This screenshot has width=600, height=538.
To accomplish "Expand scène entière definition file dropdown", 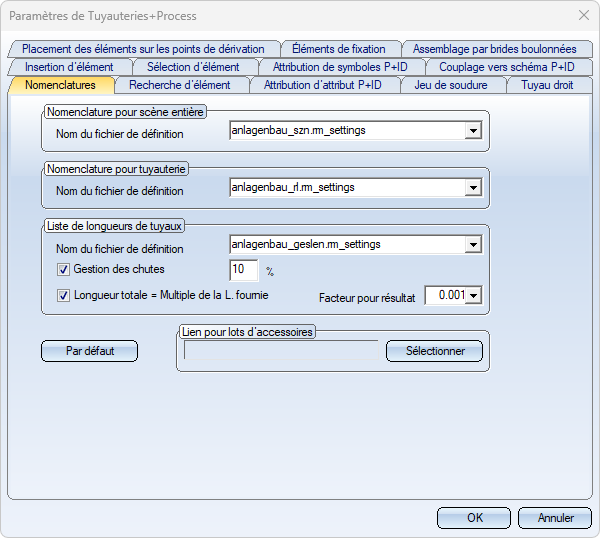I will click(x=473, y=131).
